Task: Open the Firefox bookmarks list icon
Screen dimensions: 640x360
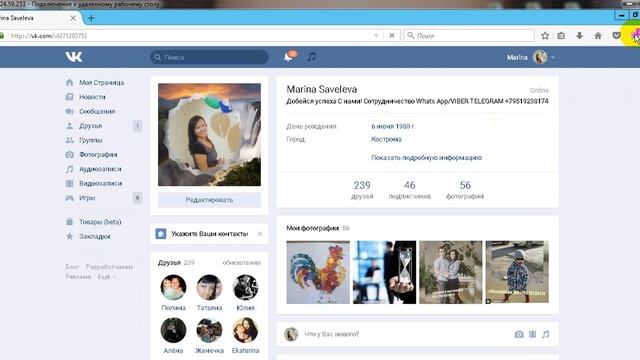Action: pyautogui.click(x=561, y=36)
